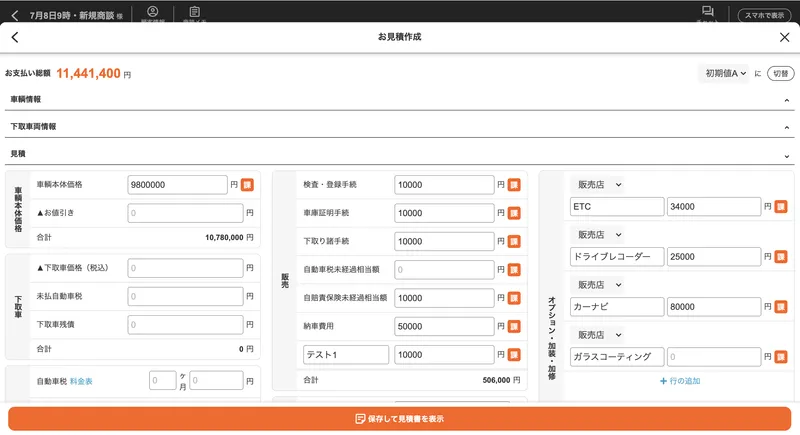
Task: Click the tax icon for 車庫証明手続
Action: click(x=514, y=213)
